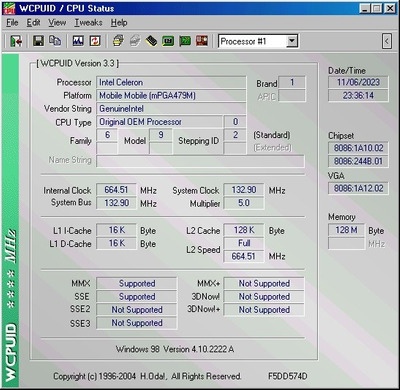Click the Multiplier value 5.0
400x390 pixels.
(x=244, y=203)
